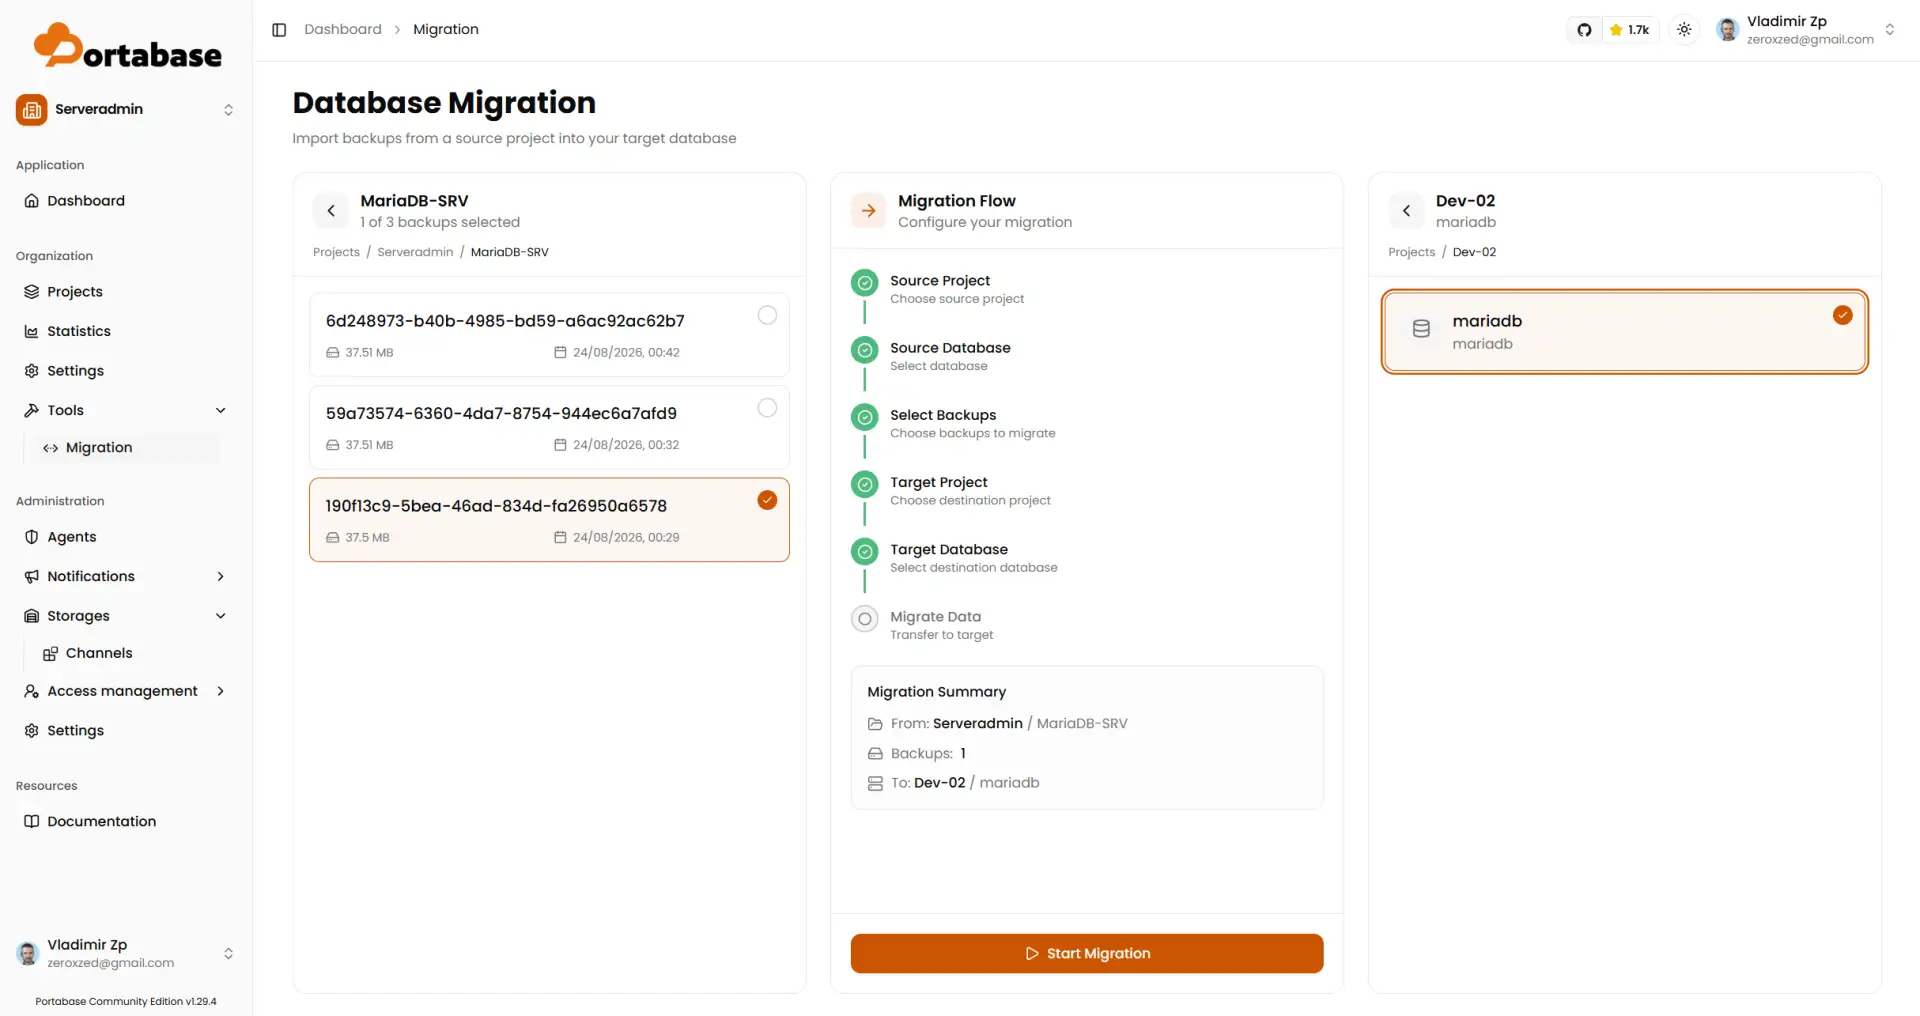This screenshot has width=1920, height=1016.
Task: Click the 1.7k stars badge
Action: click(1630, 30)
